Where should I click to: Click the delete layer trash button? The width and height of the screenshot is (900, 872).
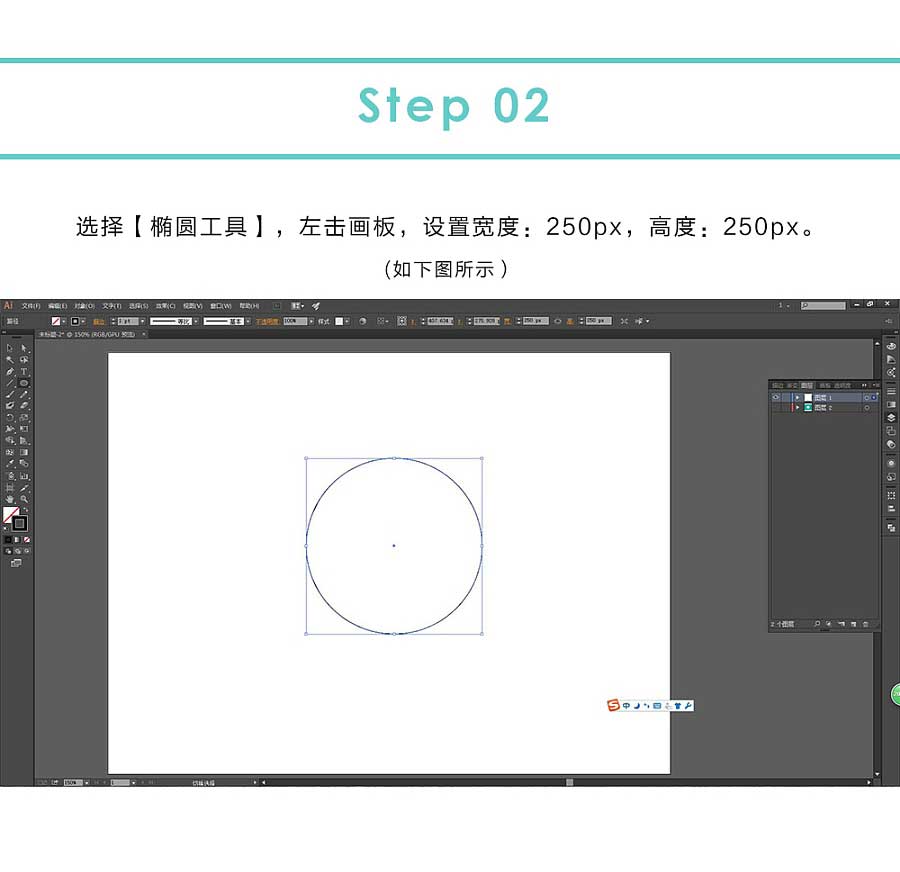coord(866,624)
